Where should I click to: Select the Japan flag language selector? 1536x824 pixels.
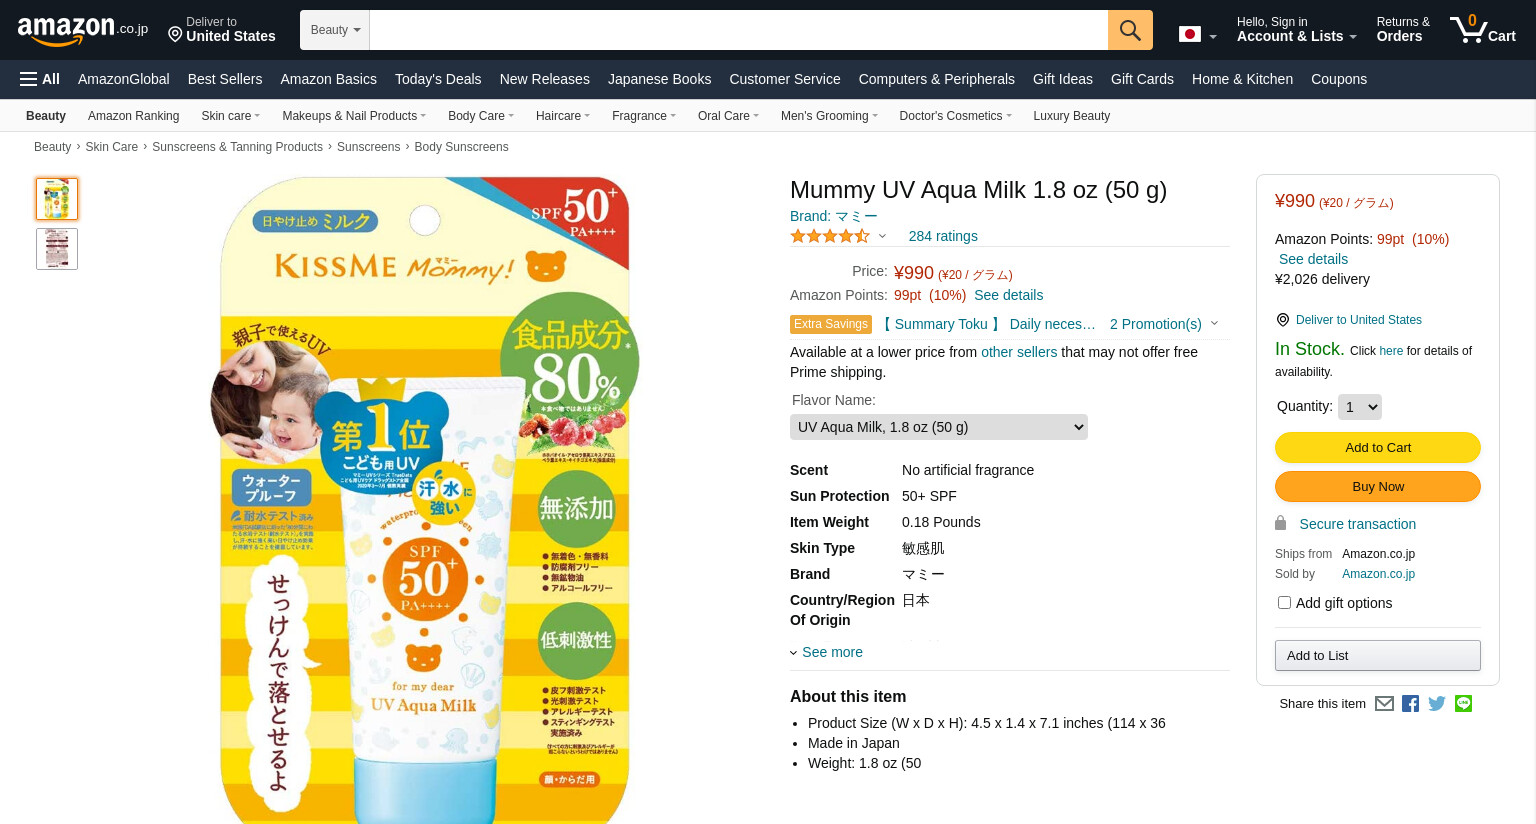pyautogui.click(x=1197, y=35)
